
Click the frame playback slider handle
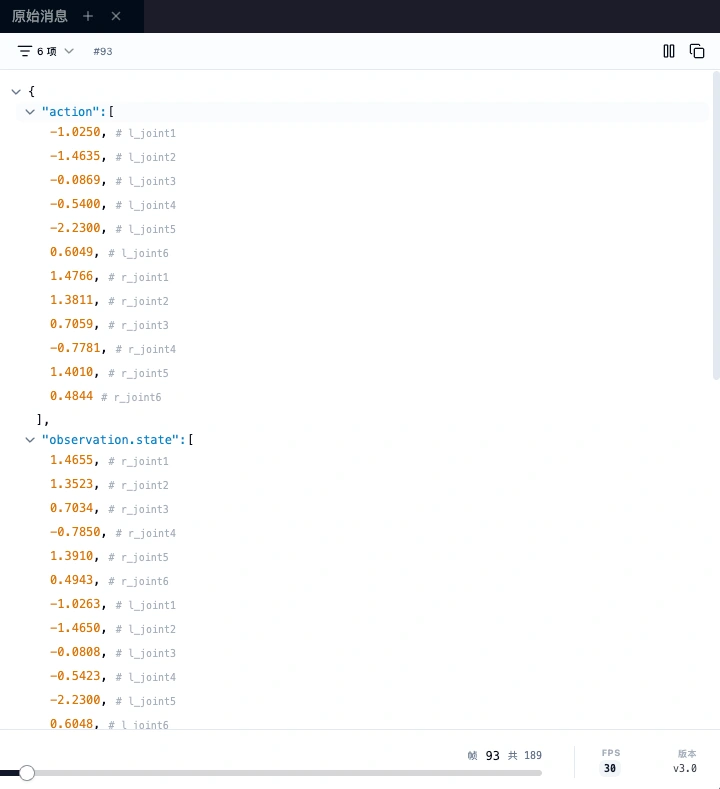coord(27,772)
